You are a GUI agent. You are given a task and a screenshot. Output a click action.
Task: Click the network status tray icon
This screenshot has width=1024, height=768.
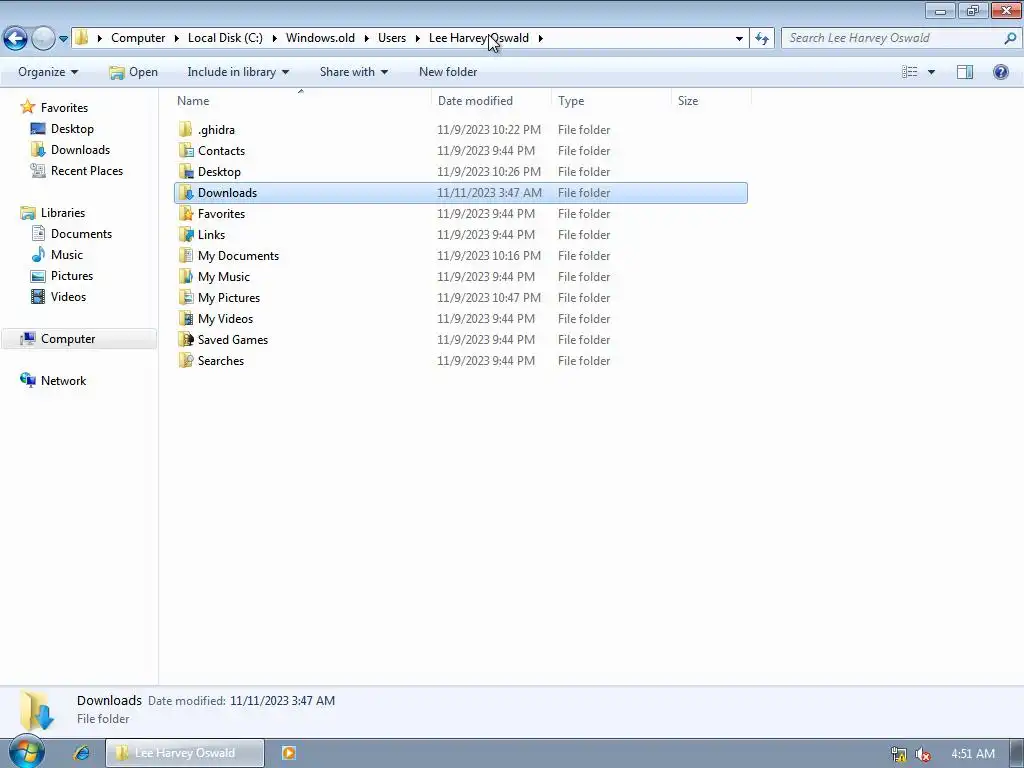coord(899,754)
